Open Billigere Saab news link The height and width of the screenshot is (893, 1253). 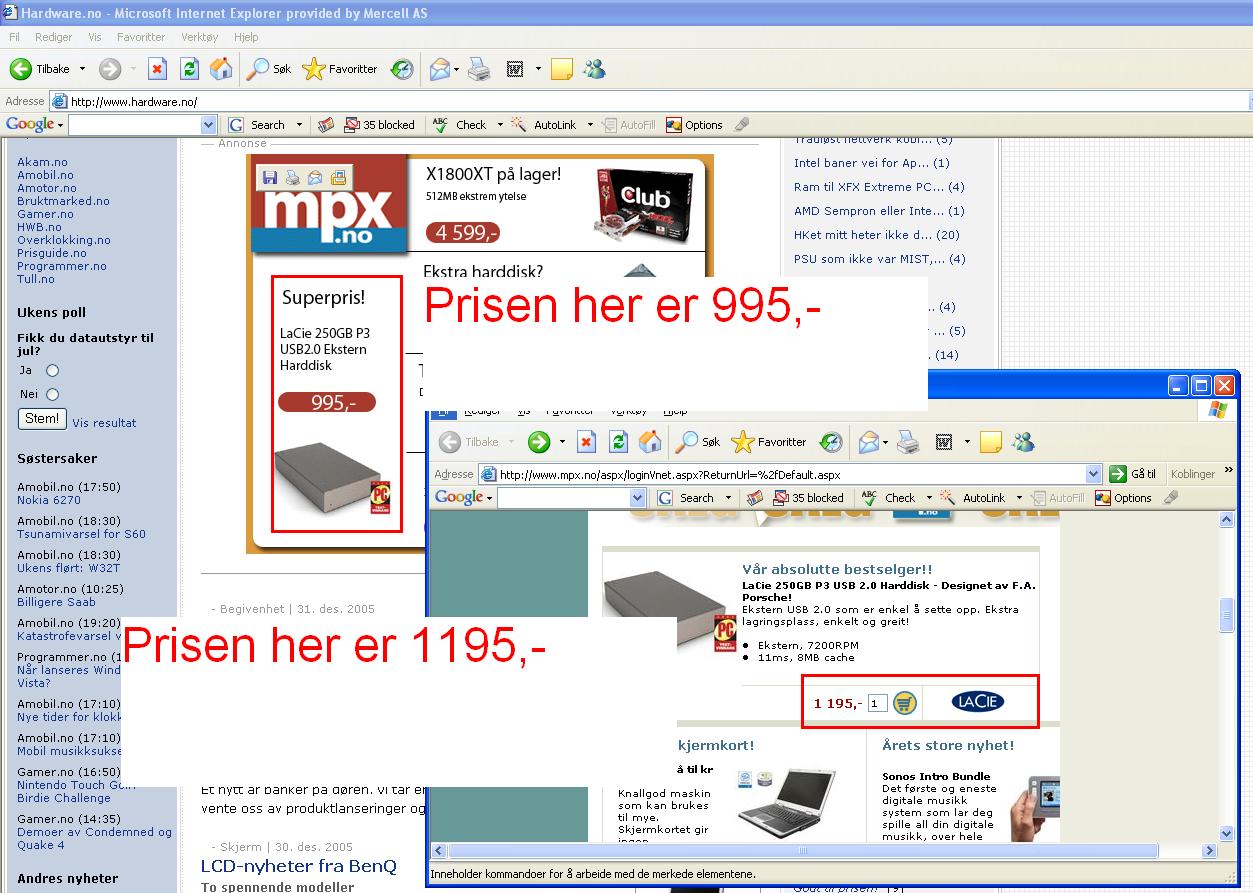point(56,602)
